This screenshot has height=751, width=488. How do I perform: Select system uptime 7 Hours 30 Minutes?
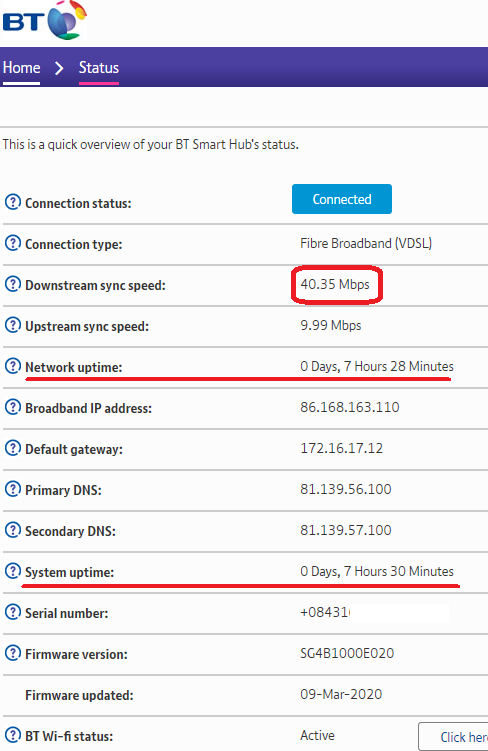pyautogui.click(x=377, y=571)
